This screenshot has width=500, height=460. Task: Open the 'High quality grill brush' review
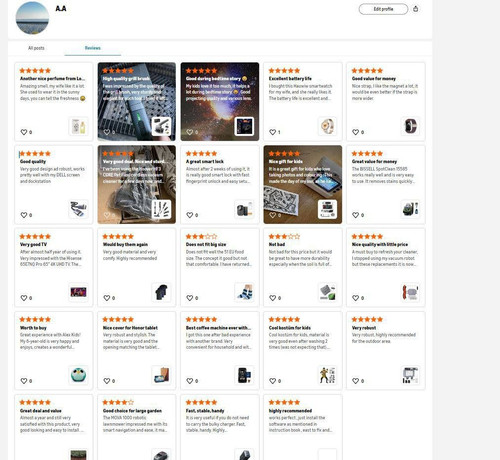tap(137, 101)
